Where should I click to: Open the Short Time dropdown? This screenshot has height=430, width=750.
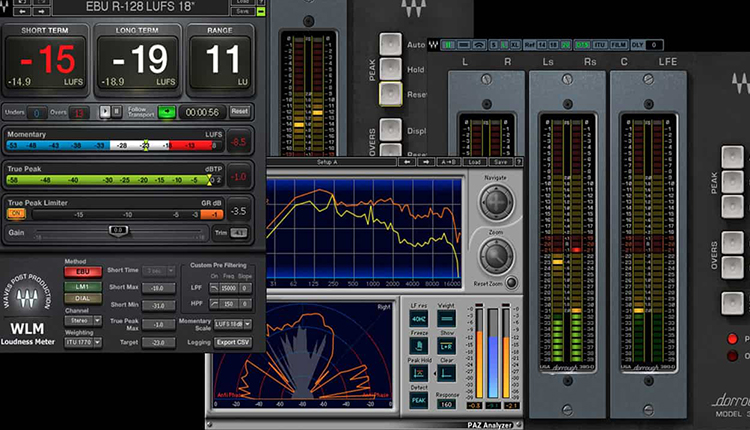159,271
